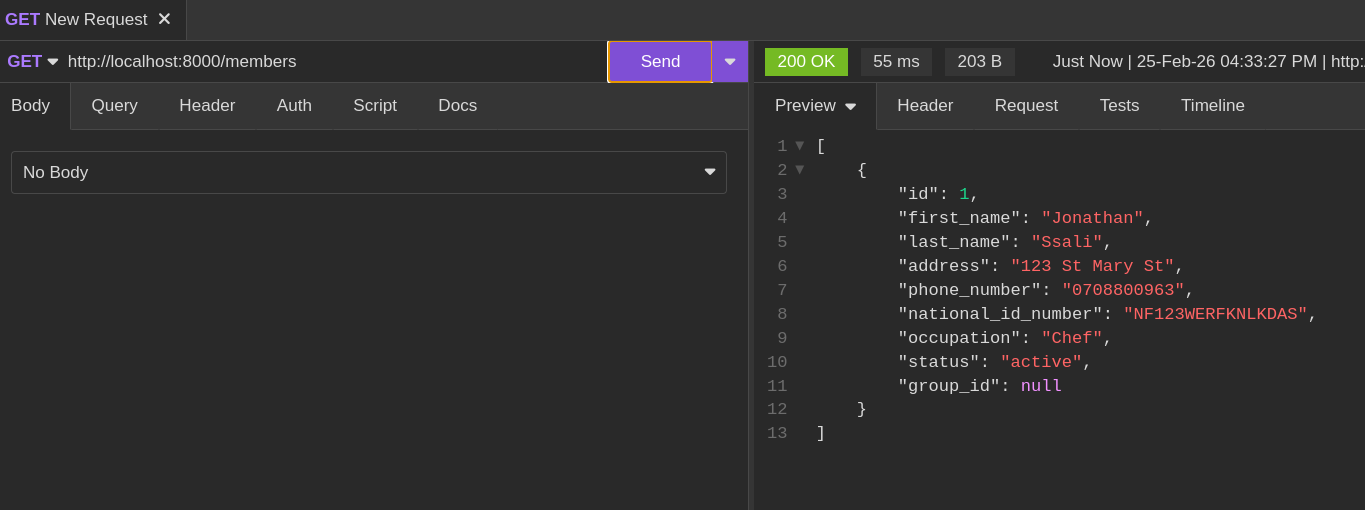1365x510 pixels.
Task: Select the Auth tab
Action: click(294, 106)
